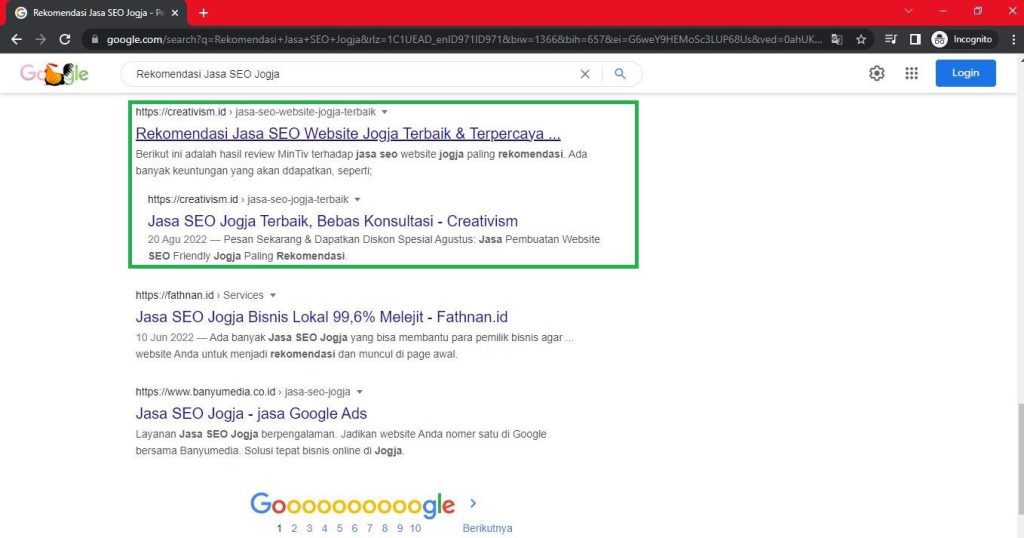The image size is (1024, 538).
Task: Open Rekomendasi Jasa SEO Website Jogja Terbaik result
Action: click(x=348, y=133)
